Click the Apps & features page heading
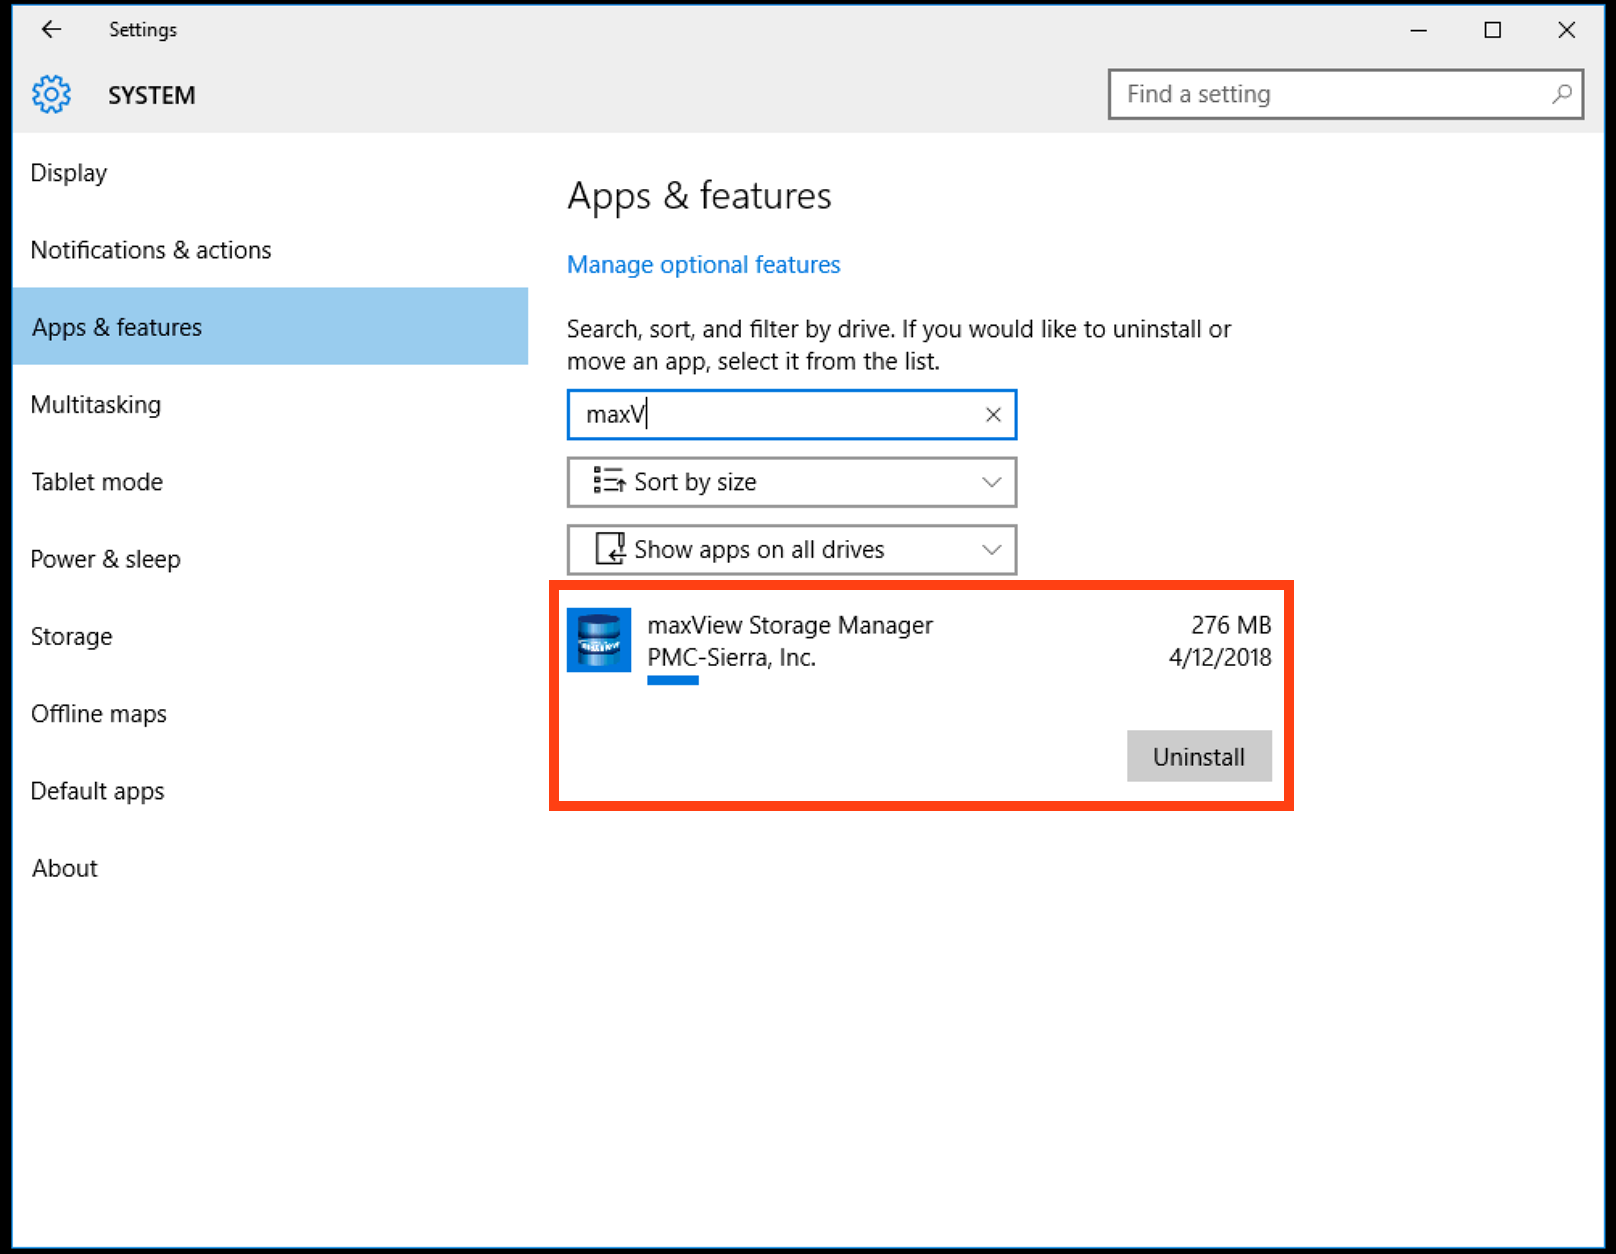 (x=699, y=196)
